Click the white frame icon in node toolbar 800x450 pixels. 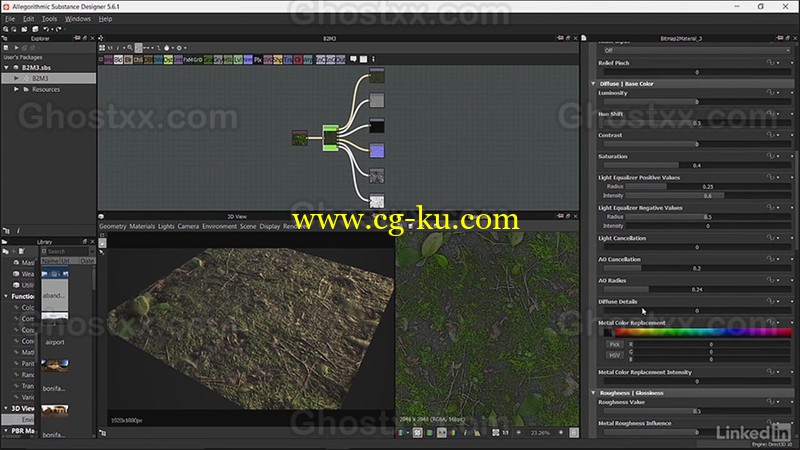363,59
